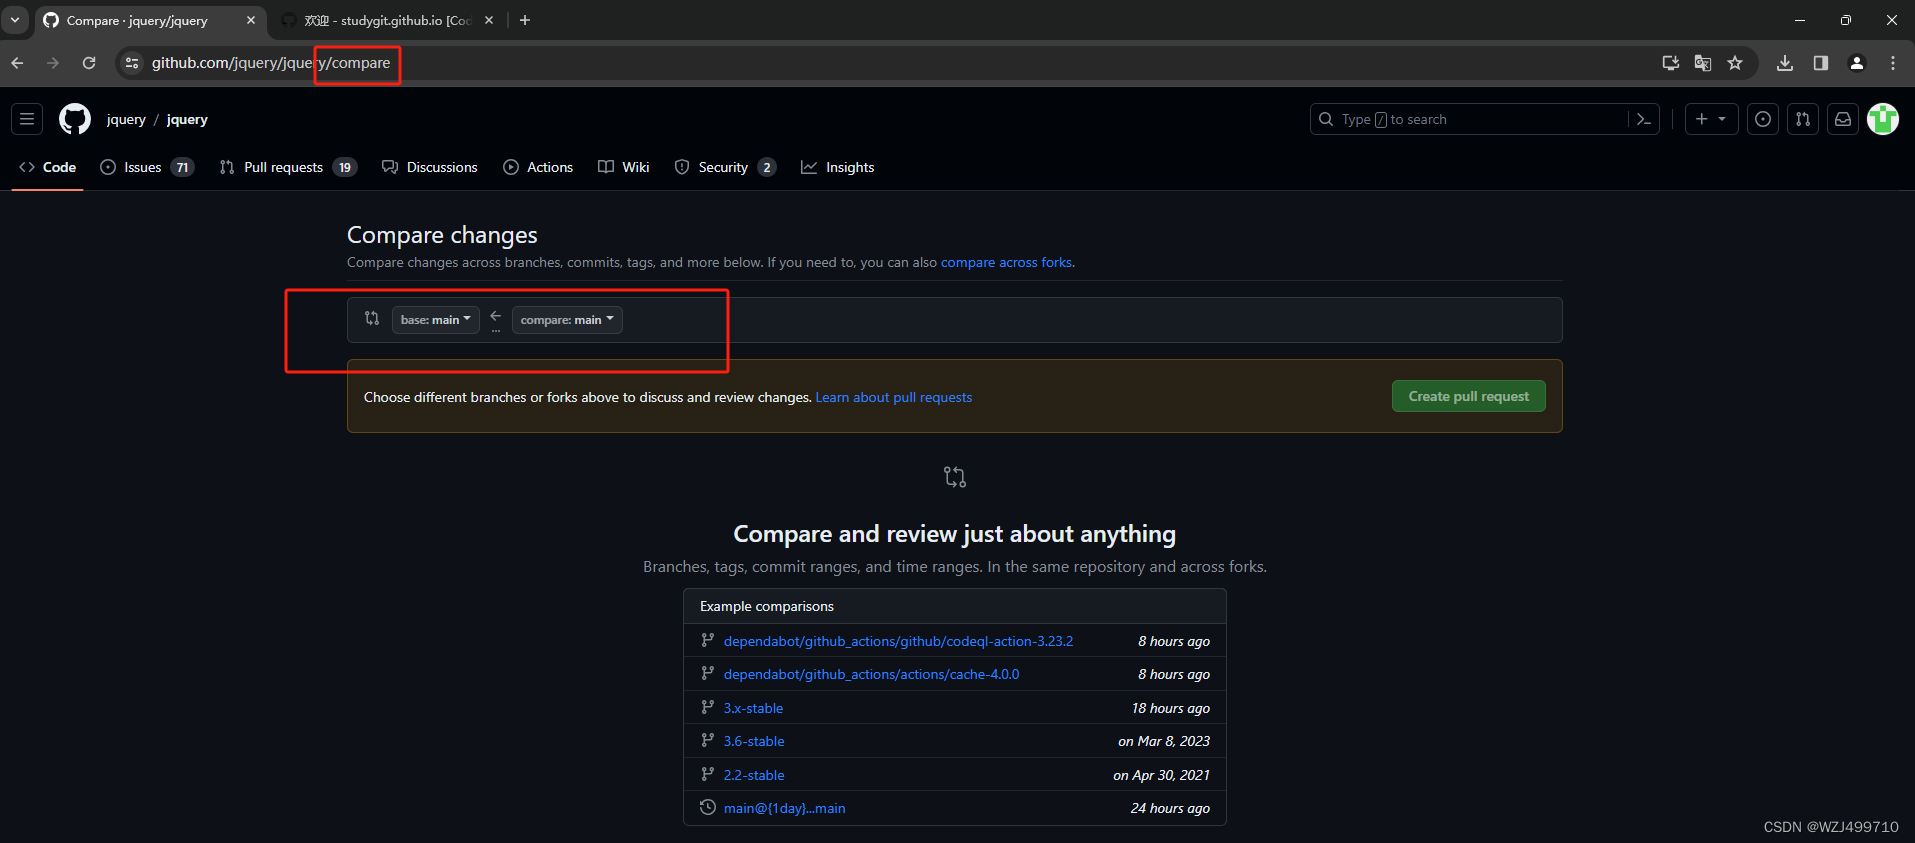
Task: Click Learn about pull requests link
Action: pos(894,398)
